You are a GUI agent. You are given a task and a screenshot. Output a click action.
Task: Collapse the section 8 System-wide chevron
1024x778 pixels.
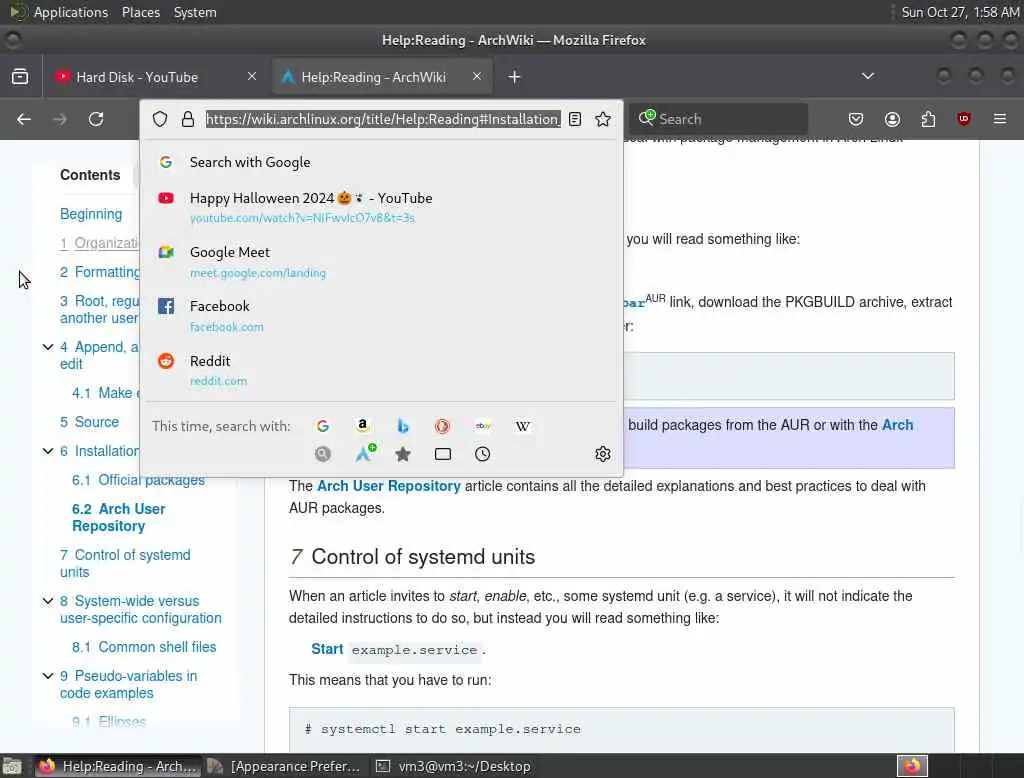pyautogui.click(x=48, y=601)
